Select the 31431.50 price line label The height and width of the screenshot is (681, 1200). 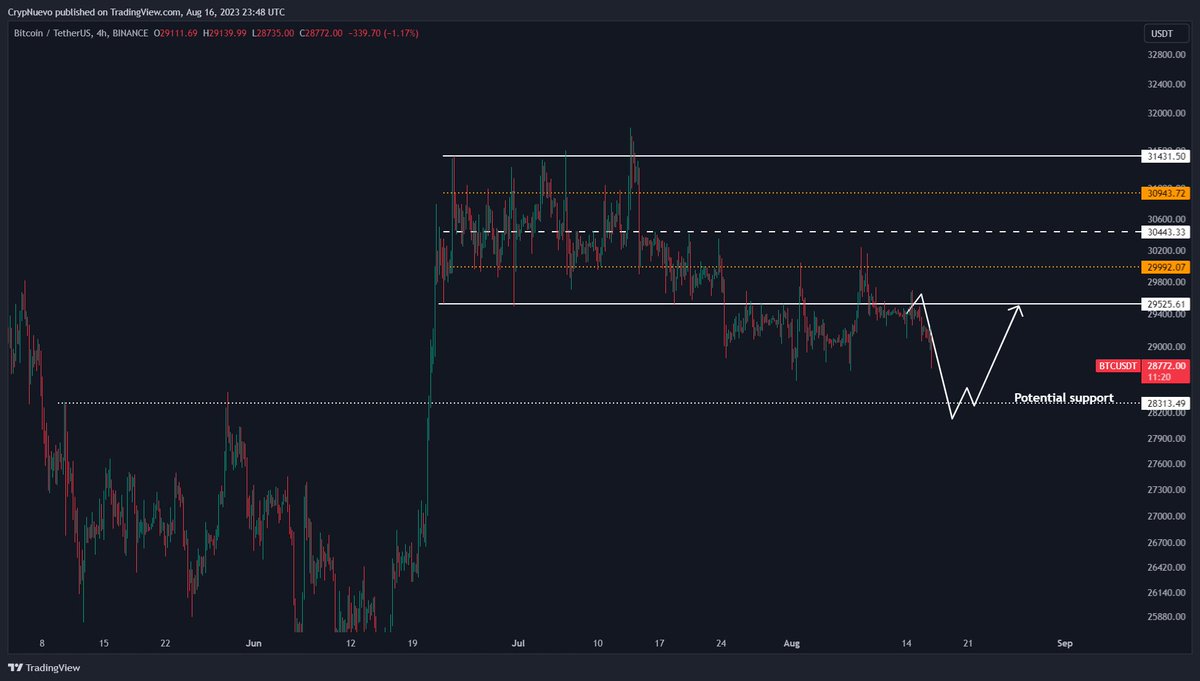[x=1165, y=156]
